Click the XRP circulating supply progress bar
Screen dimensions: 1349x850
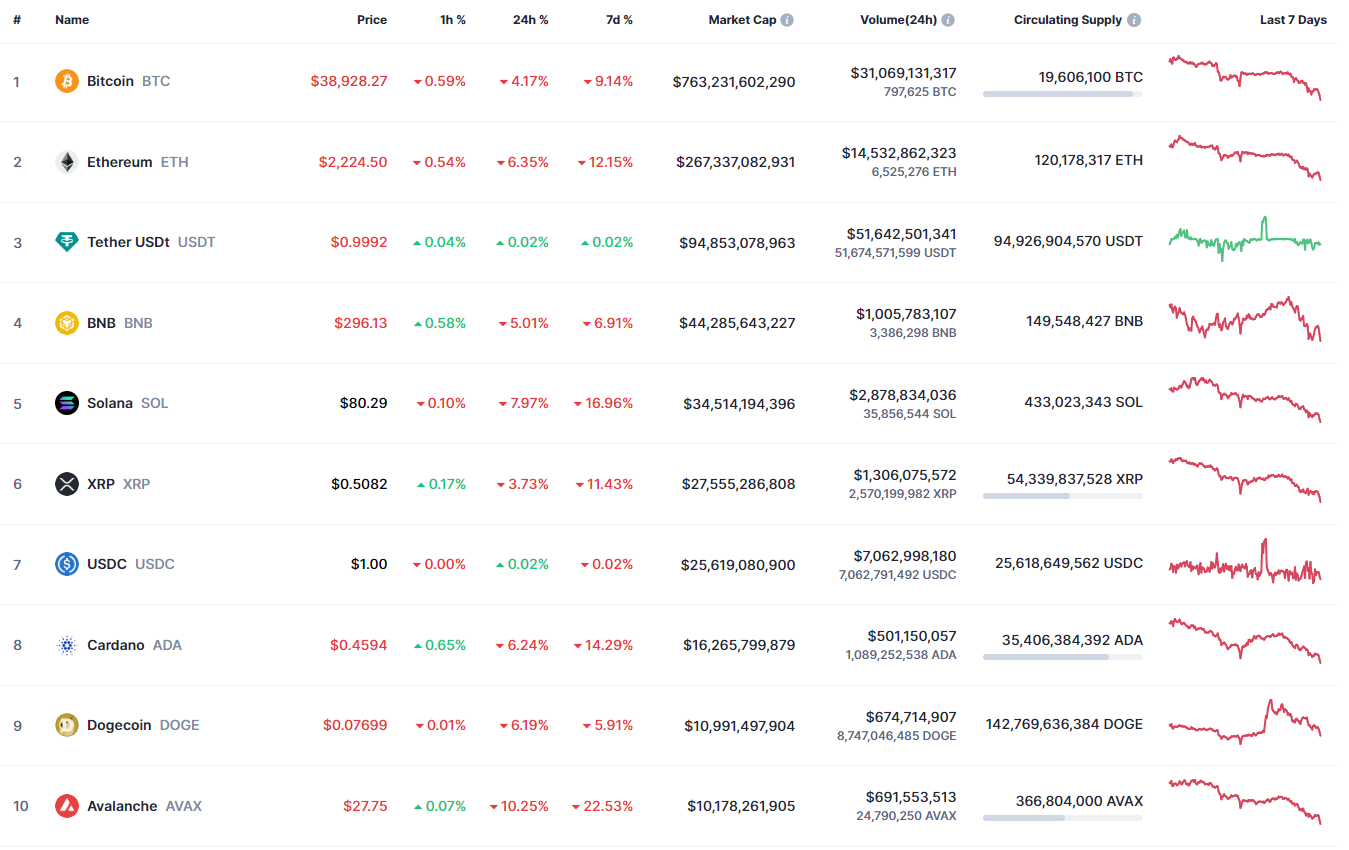(x=1063, y=496)
